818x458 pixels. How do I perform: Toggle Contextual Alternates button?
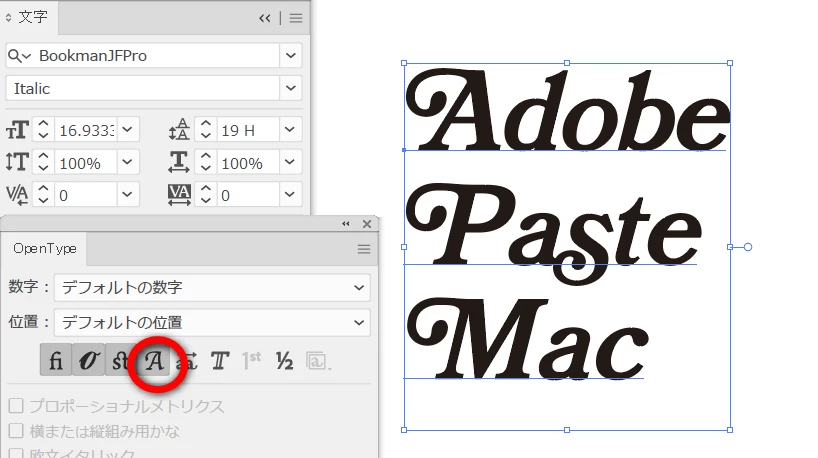coord(88,360)
